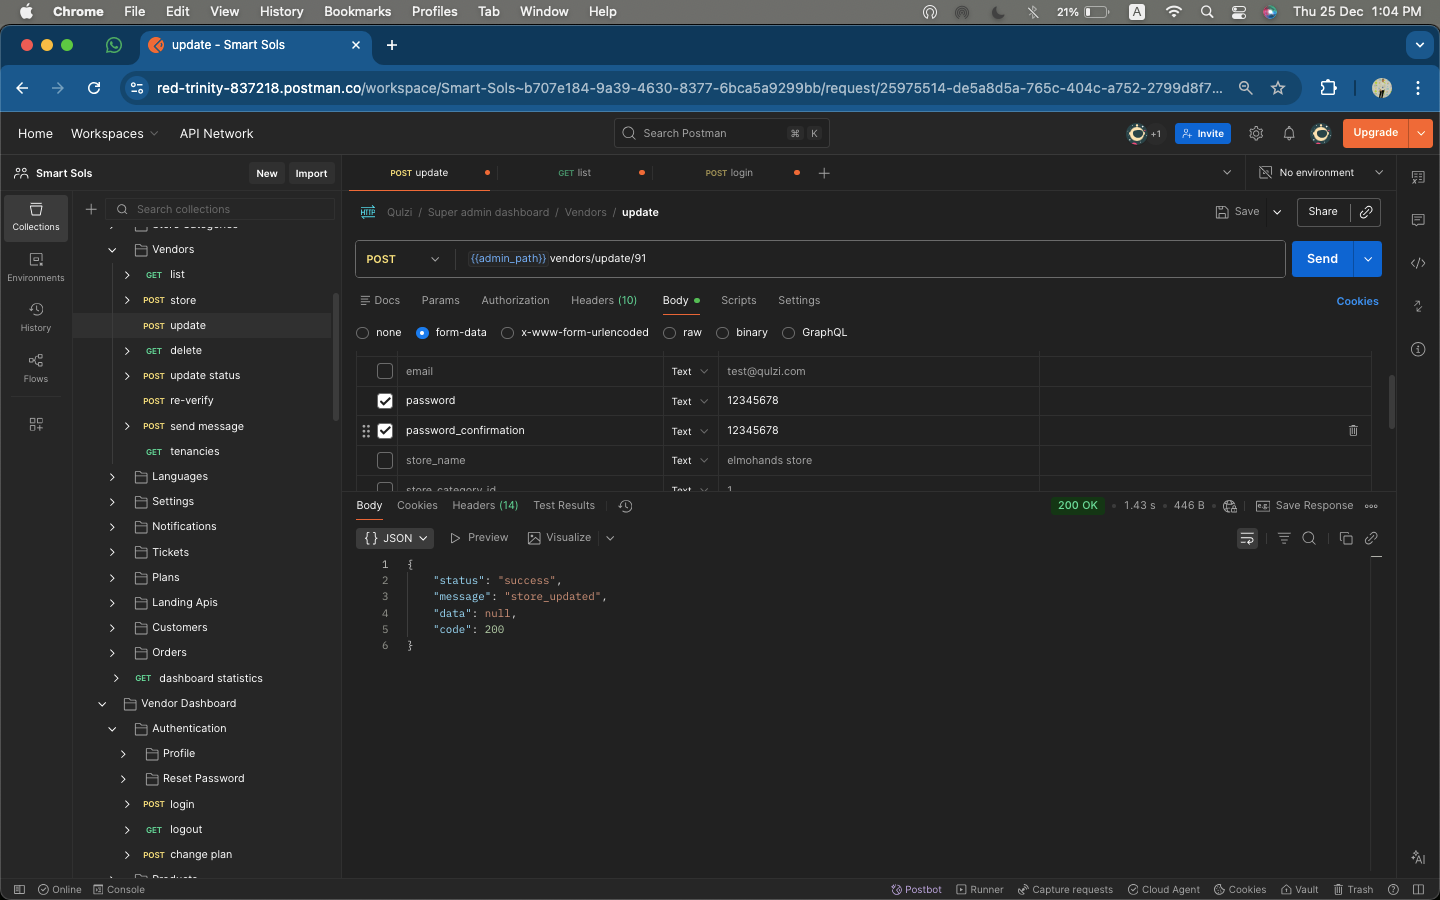Click the Invite button

pyautogui.click(x=1203, y=133)
